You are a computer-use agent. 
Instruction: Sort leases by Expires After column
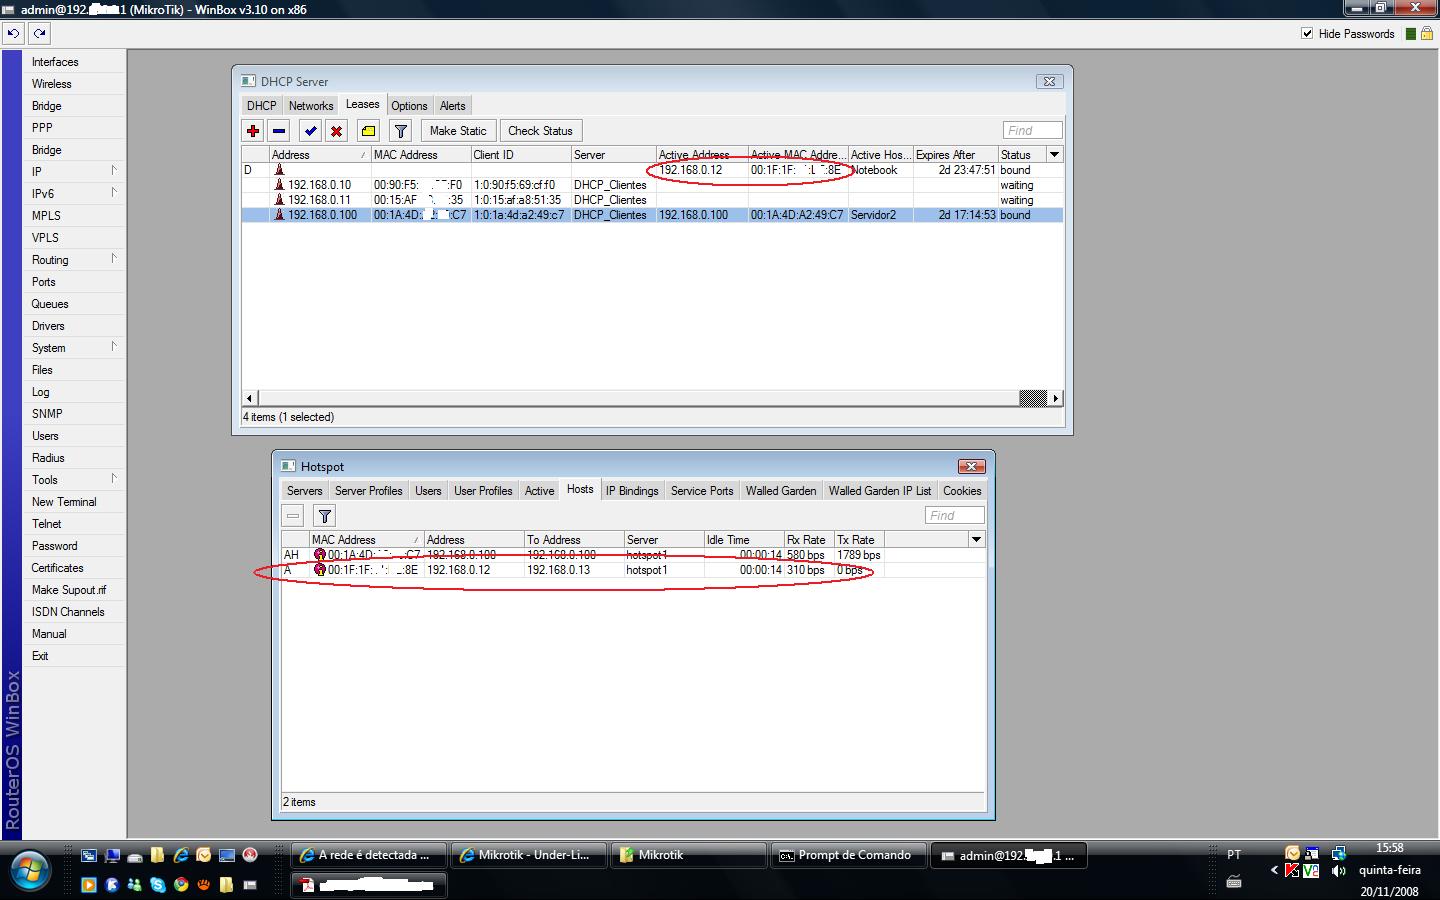click(x=955, y=154)
